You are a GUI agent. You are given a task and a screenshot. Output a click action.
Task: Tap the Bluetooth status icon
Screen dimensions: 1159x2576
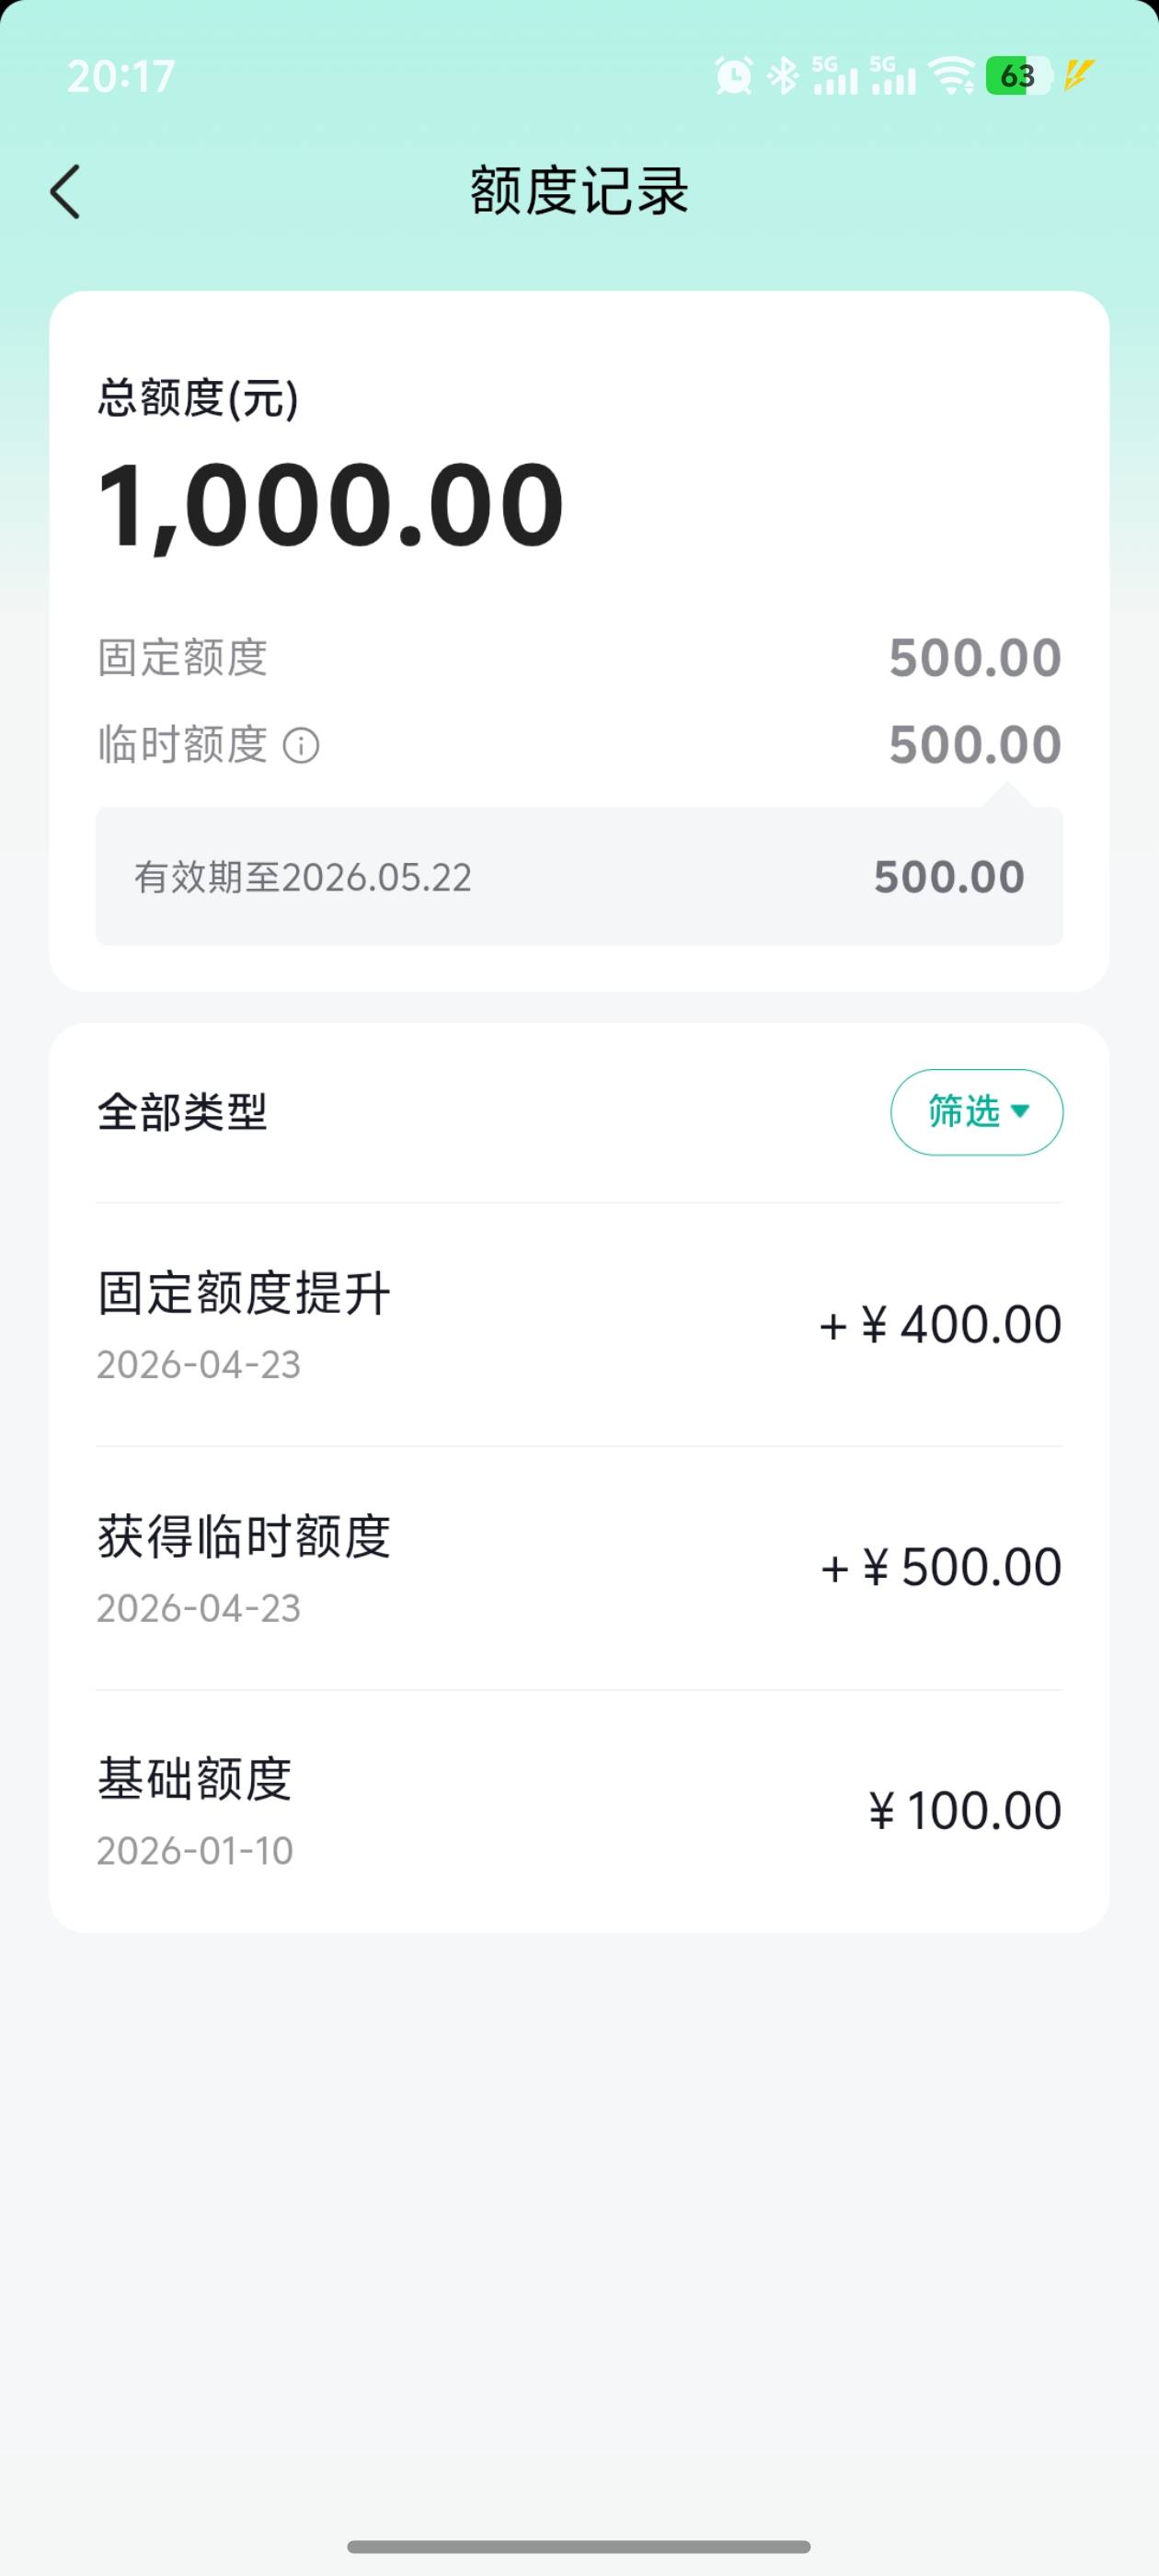click(783, 76)
